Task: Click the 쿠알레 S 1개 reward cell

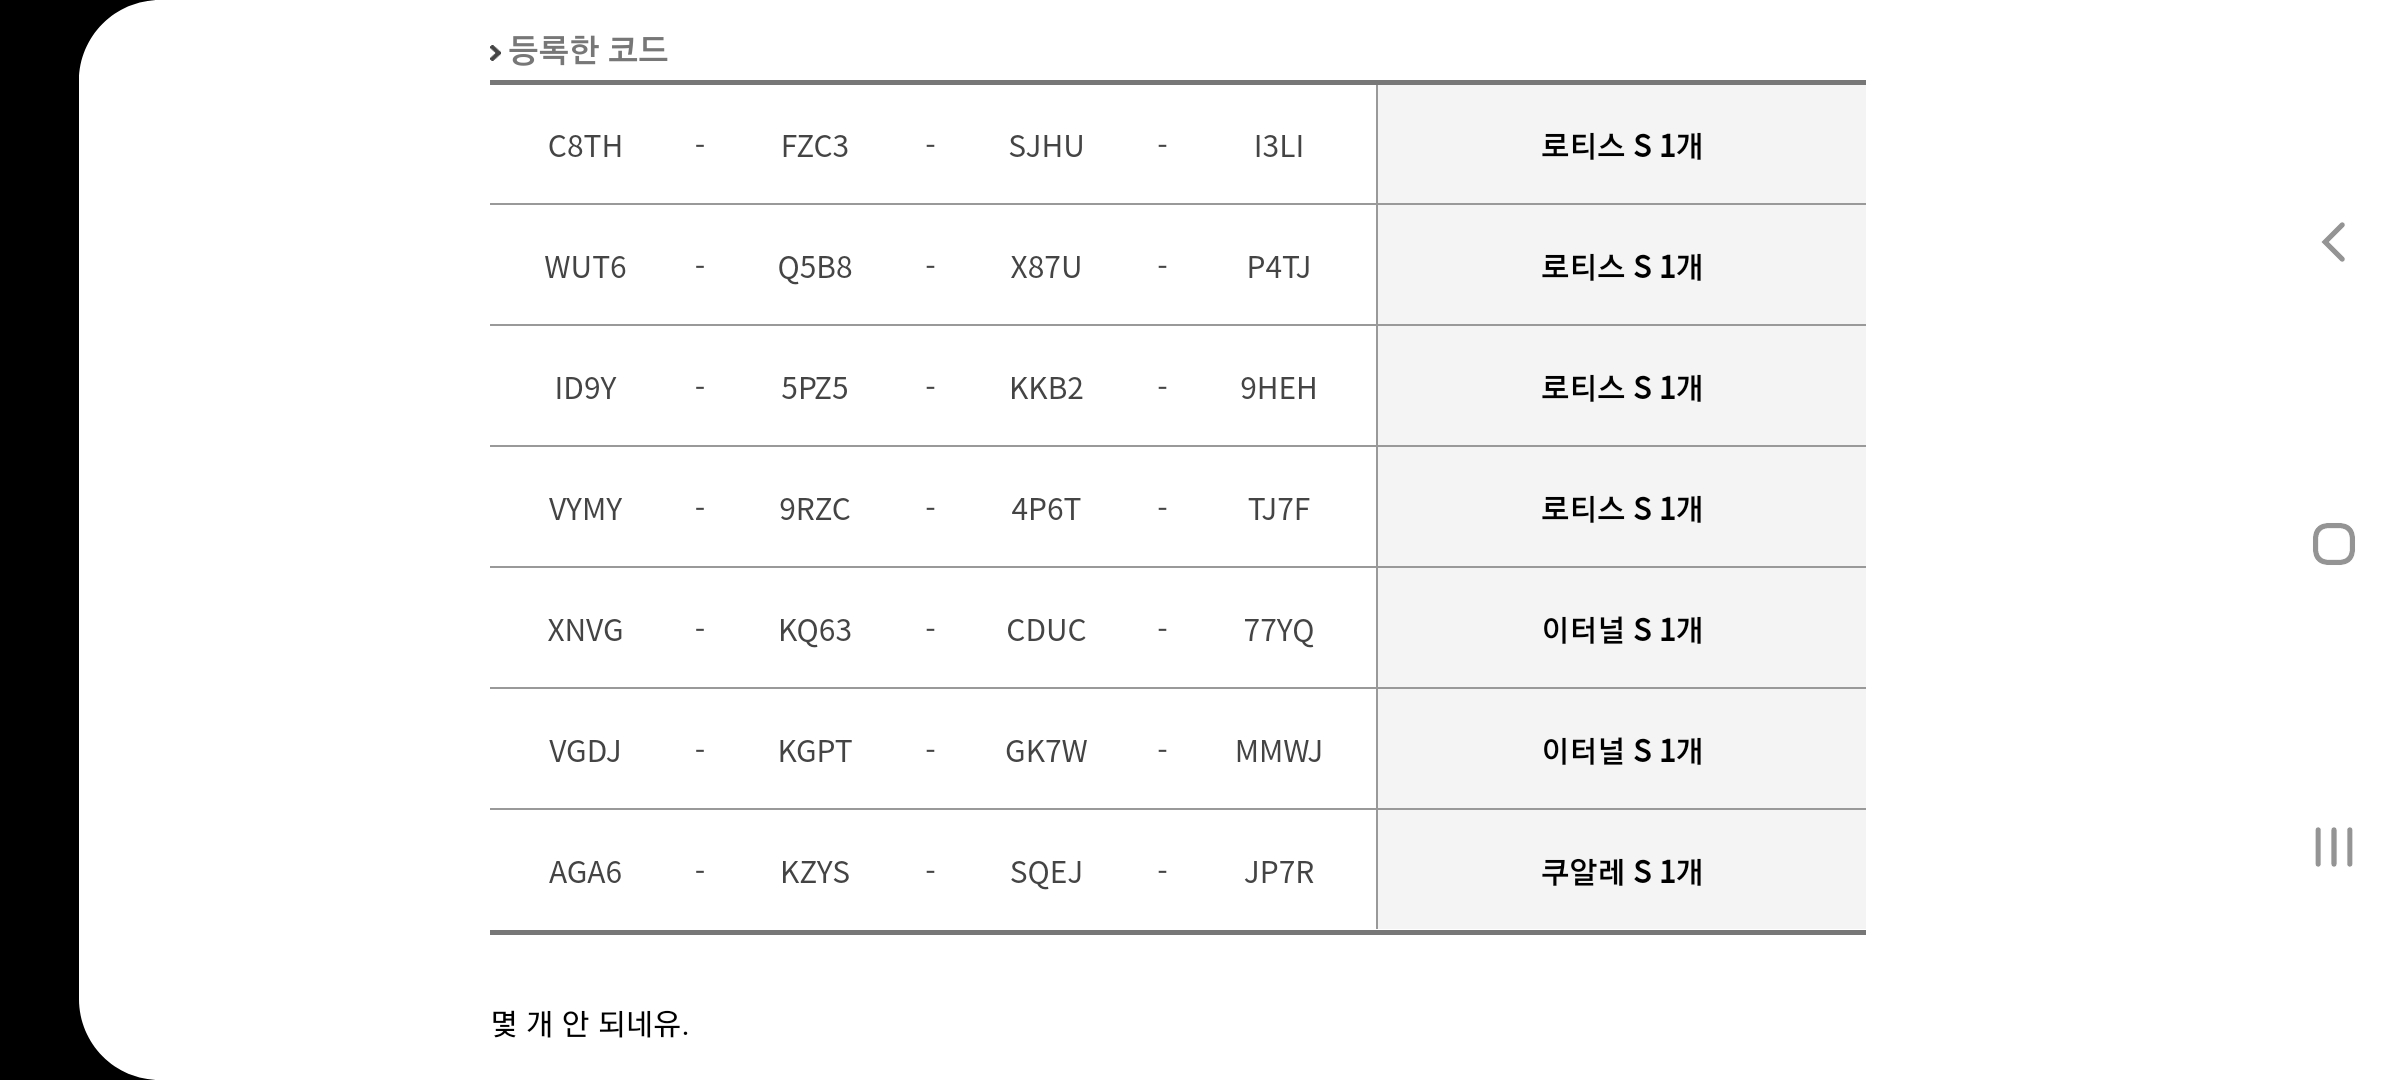Action: pos(1621,870)
